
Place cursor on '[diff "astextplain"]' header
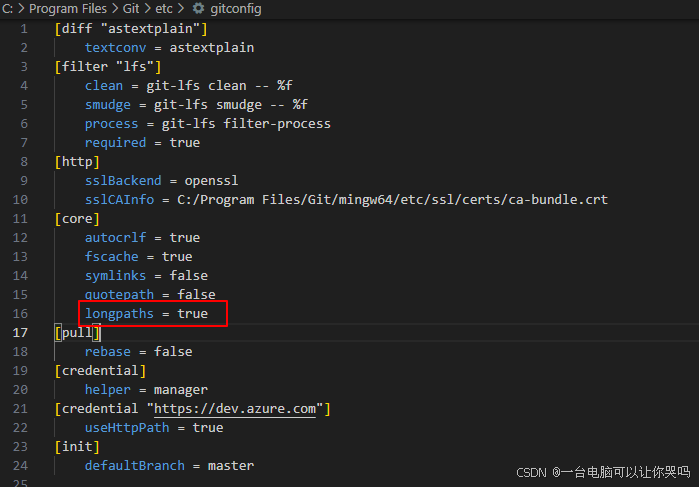pos(131,29)
